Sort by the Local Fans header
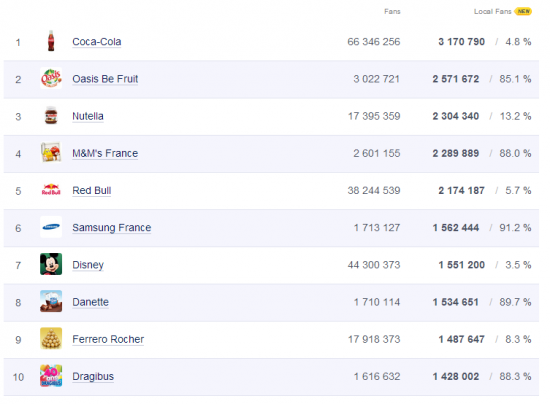 pos(492,12)
